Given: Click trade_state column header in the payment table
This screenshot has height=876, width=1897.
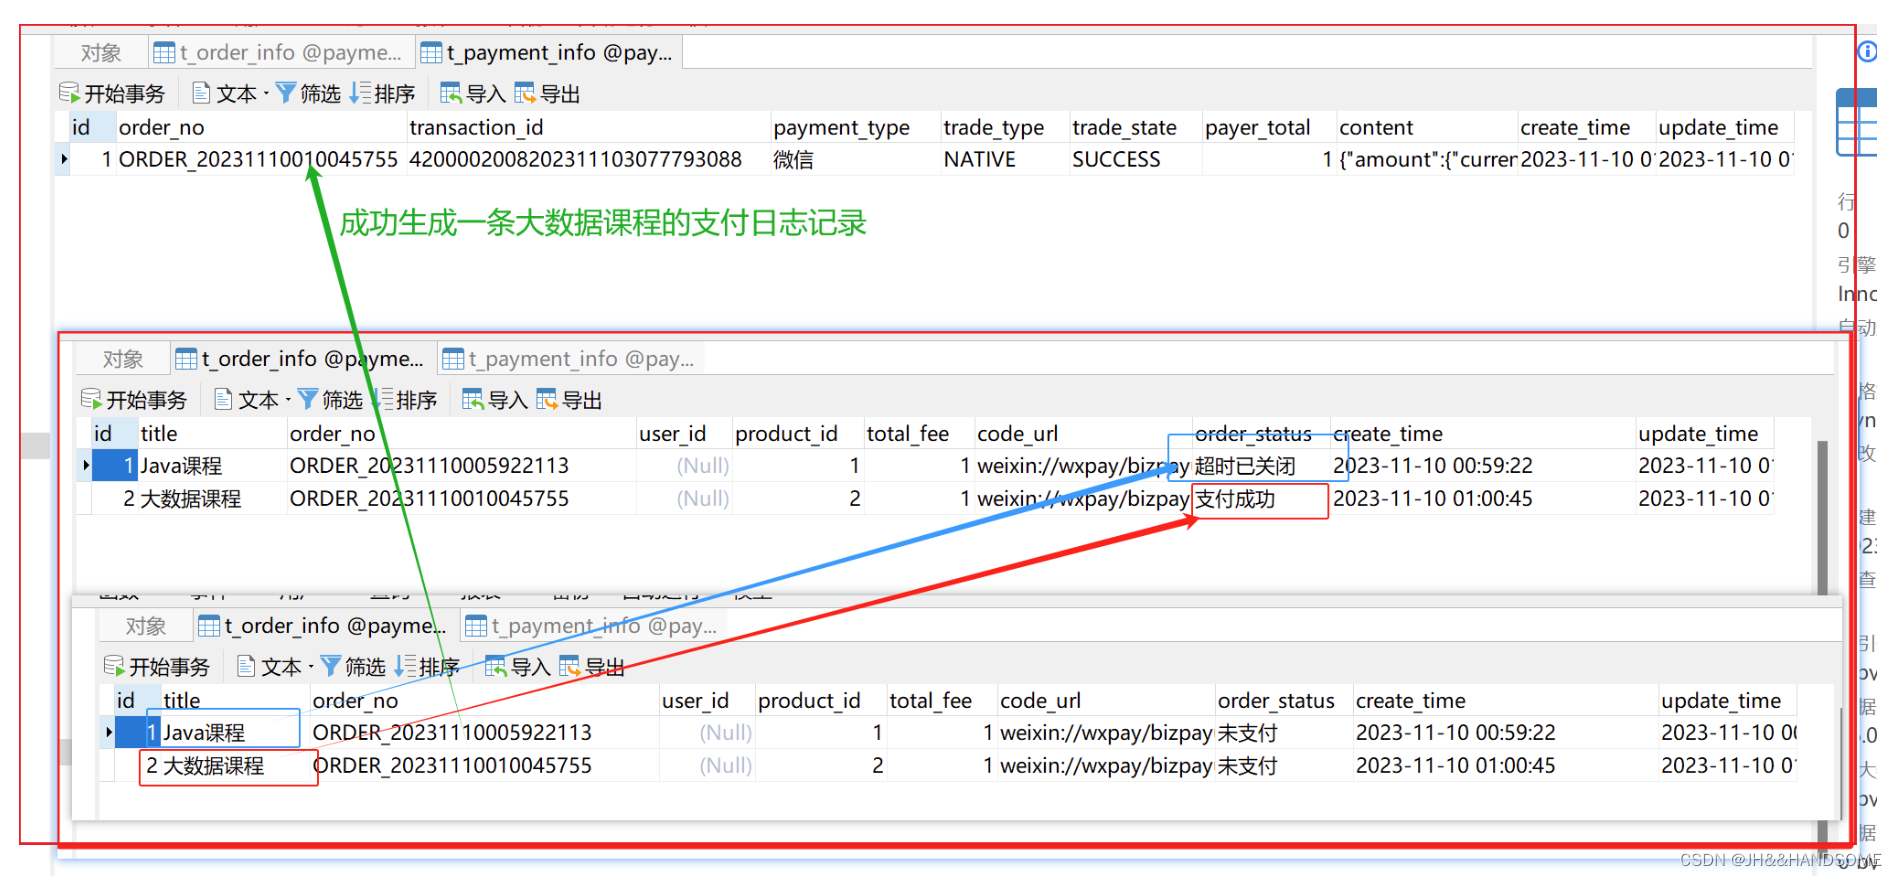Looking at the screenshot, I should click(1135, 127).
